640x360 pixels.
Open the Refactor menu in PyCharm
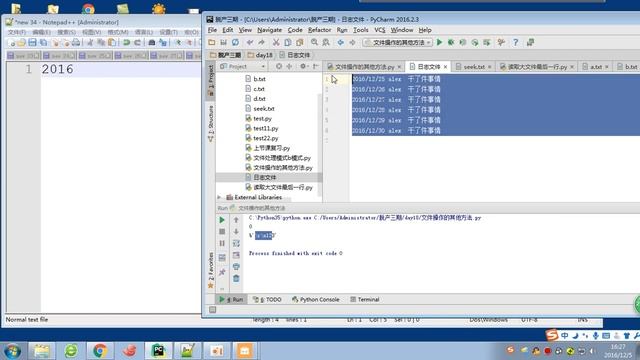click(x=319, y=30)
